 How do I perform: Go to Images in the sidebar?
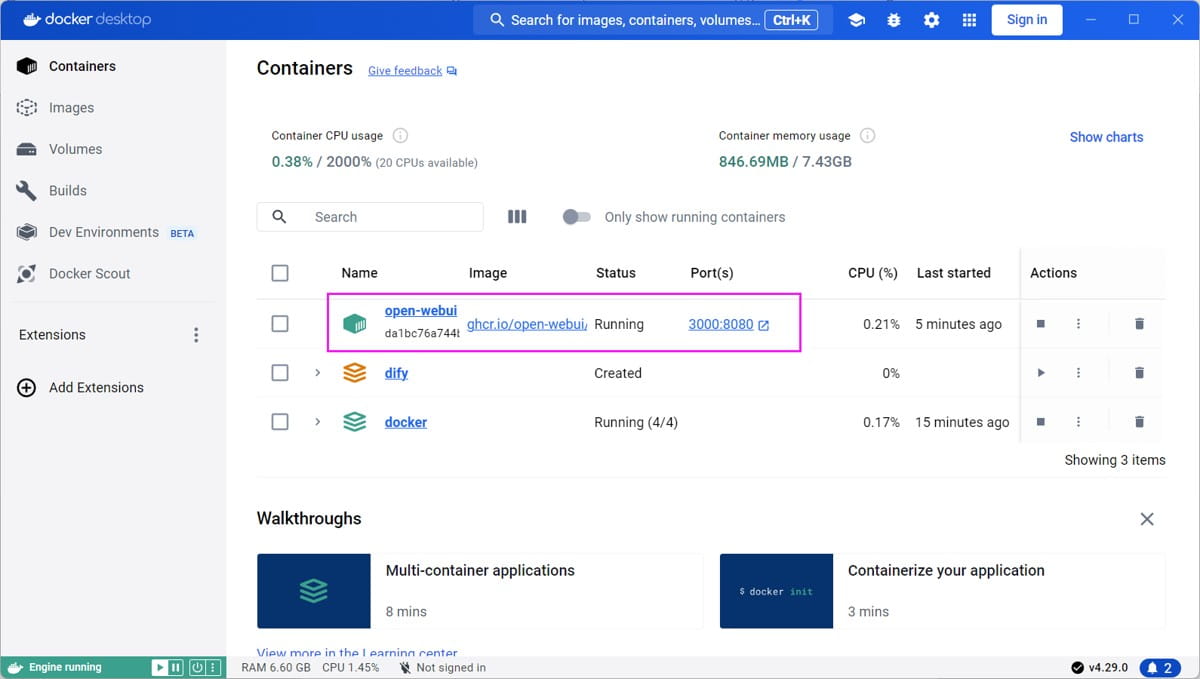click(x=71, y=108)
